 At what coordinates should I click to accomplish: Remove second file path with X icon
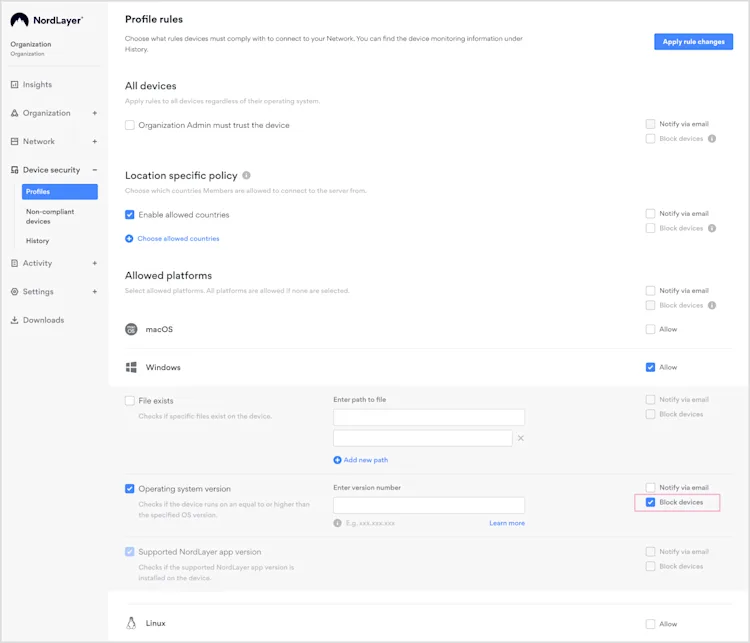(x=521, y=438)
